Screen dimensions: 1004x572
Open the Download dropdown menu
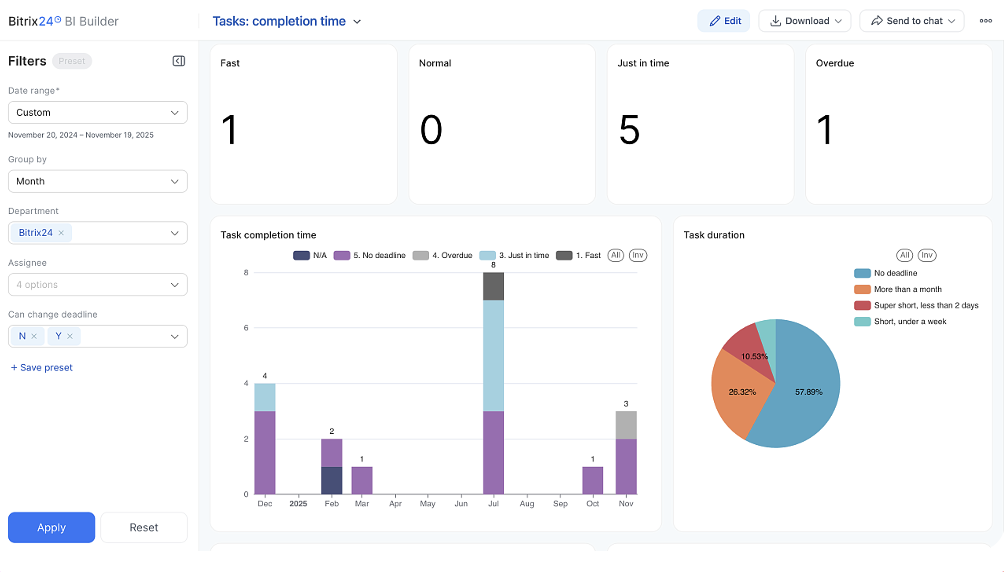(804, 21)
